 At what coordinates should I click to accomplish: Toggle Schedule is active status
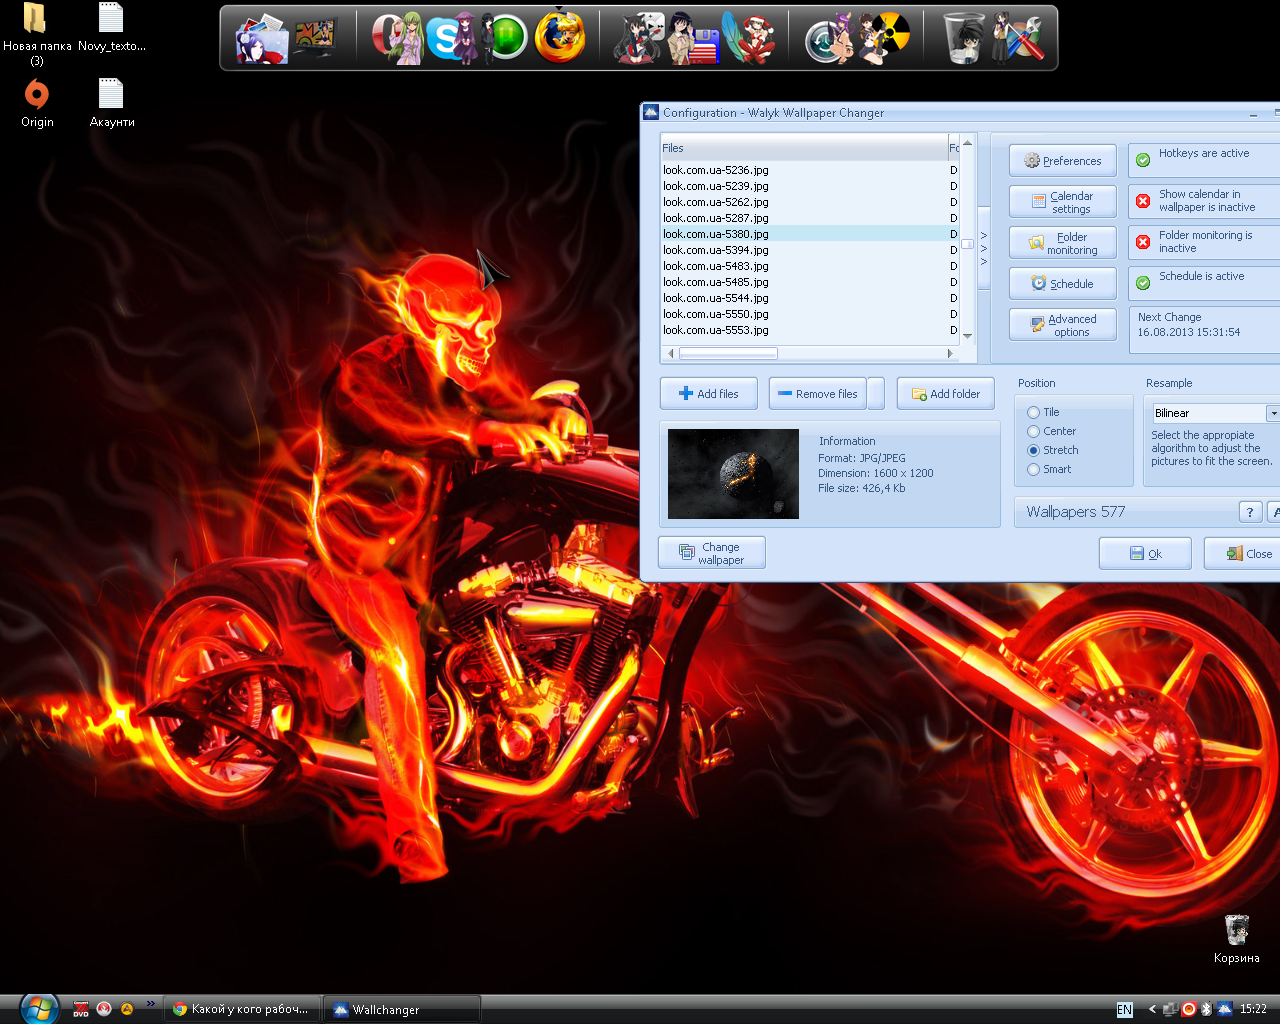point(1204,283)
